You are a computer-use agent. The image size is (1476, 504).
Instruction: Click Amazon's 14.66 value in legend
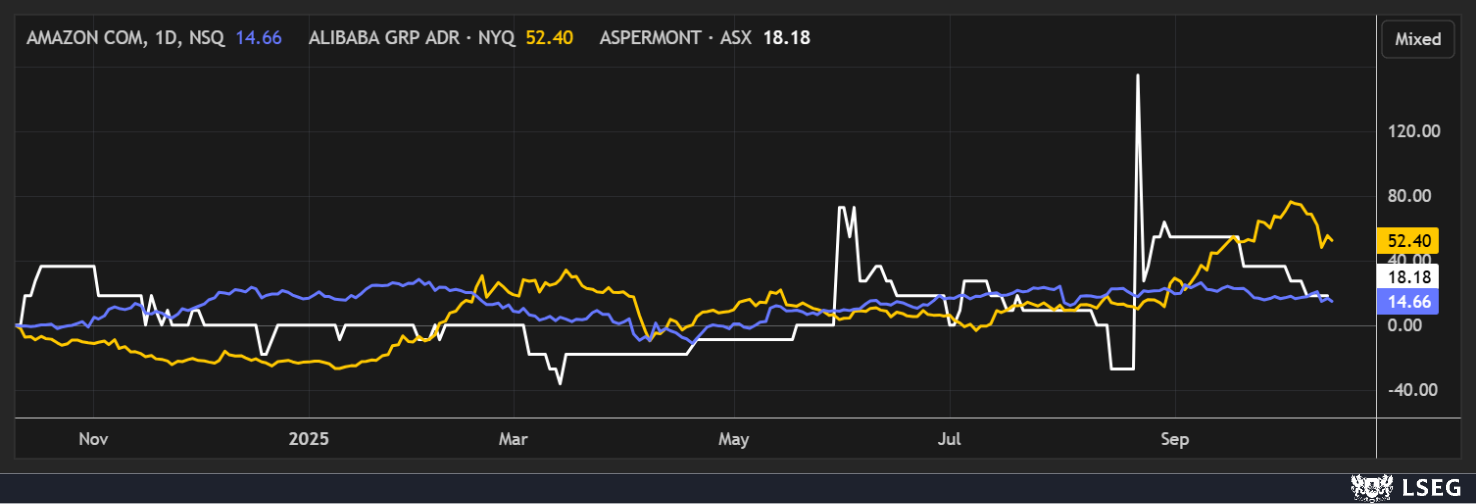(258, 39)
